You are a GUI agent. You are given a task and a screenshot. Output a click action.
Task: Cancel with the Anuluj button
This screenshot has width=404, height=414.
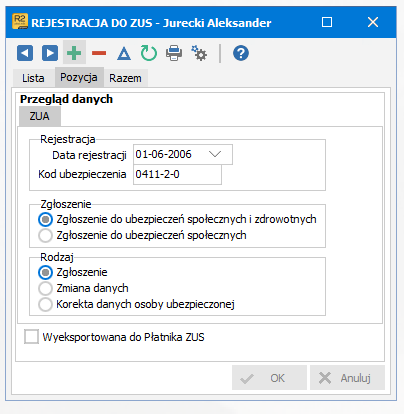(x=347, y=378)
